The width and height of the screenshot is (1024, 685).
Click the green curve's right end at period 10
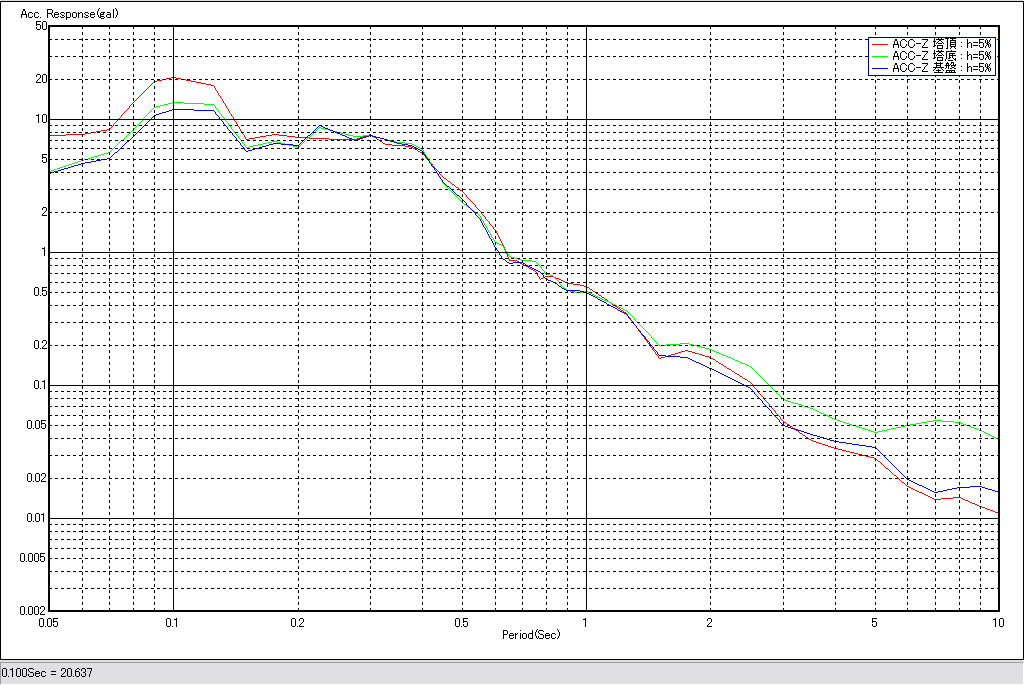(998, 439)
